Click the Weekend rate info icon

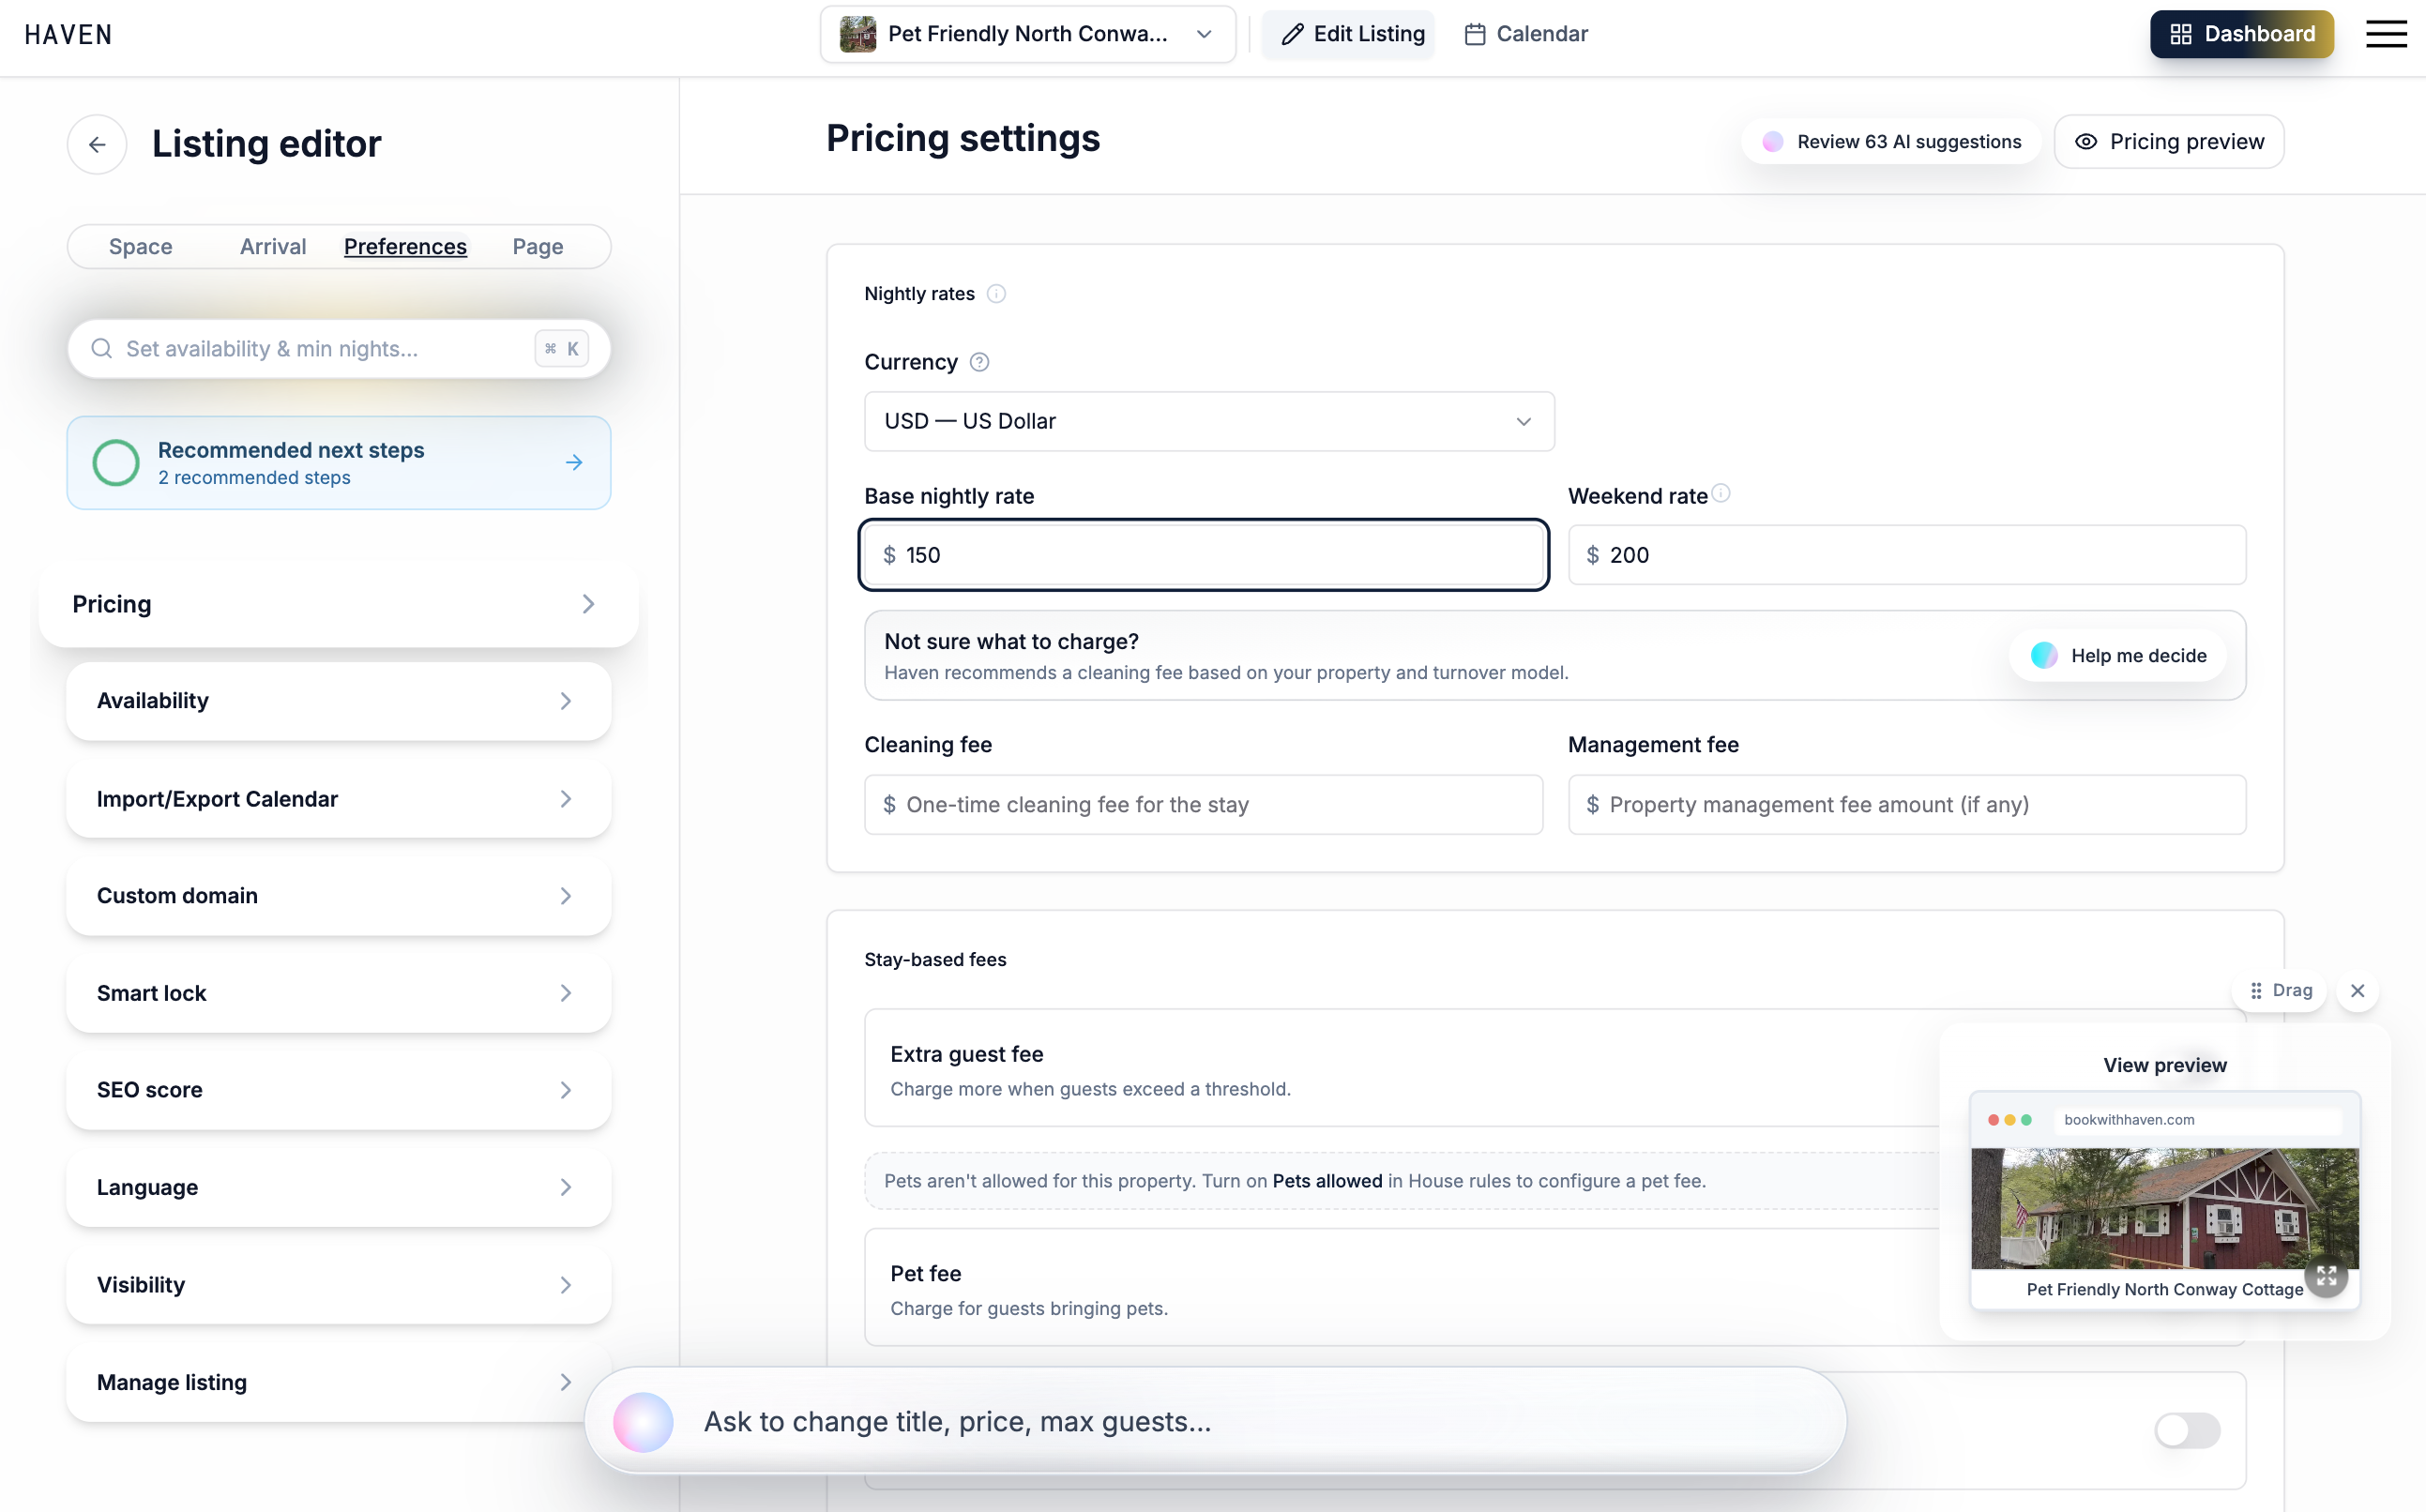(1721, 493)
